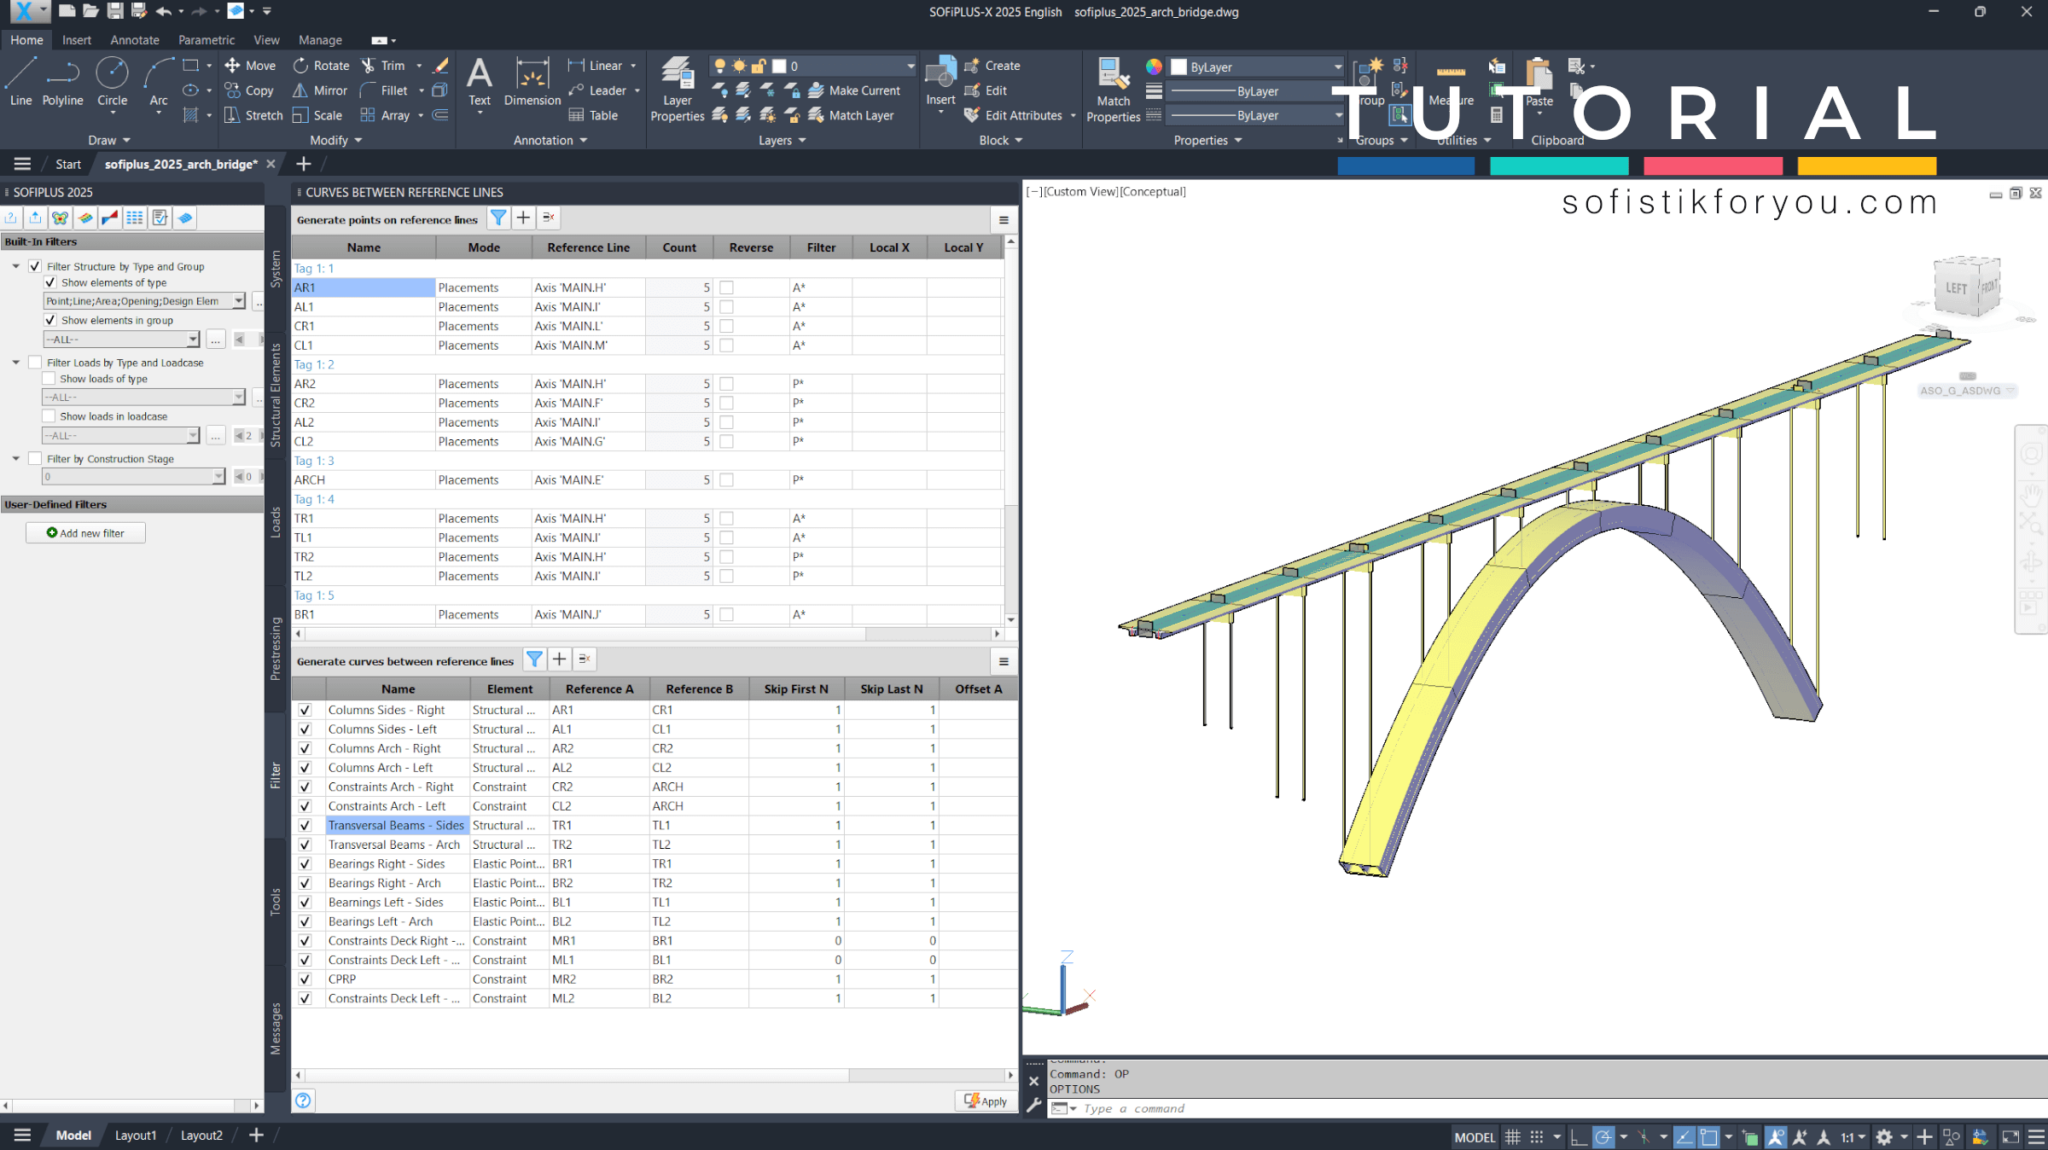Uncheck Columns Sides - Right row checkbox

click(x=305, y=710)
